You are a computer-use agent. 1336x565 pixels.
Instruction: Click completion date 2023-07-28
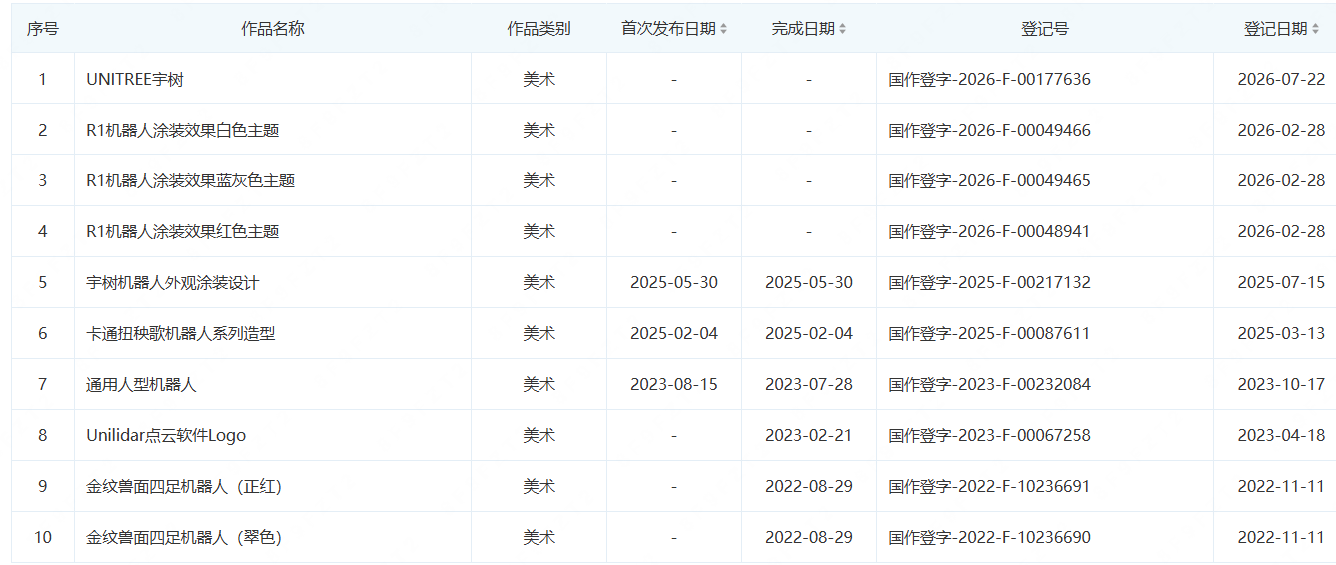coord(809,384)
